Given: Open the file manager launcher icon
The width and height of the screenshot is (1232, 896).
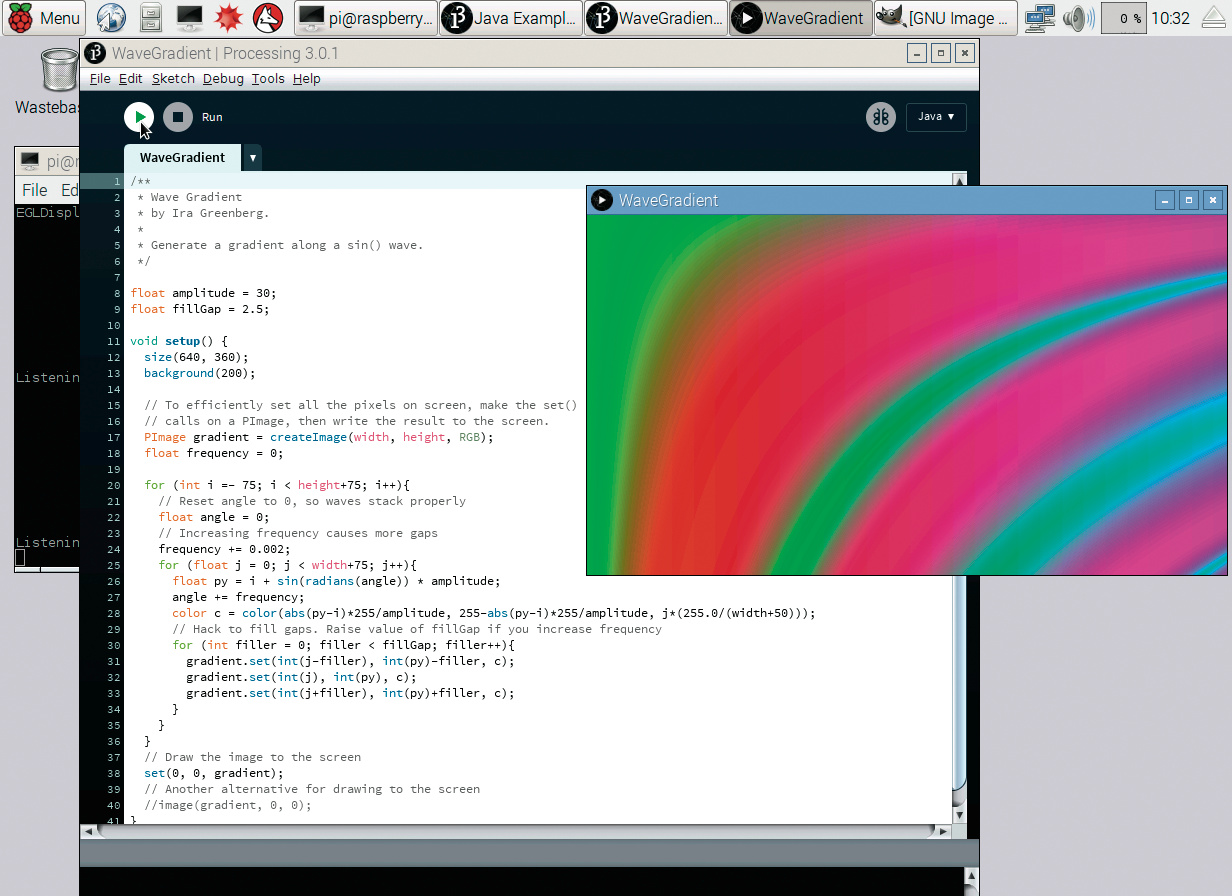Looking at the screenshot, I should (151, 18).
